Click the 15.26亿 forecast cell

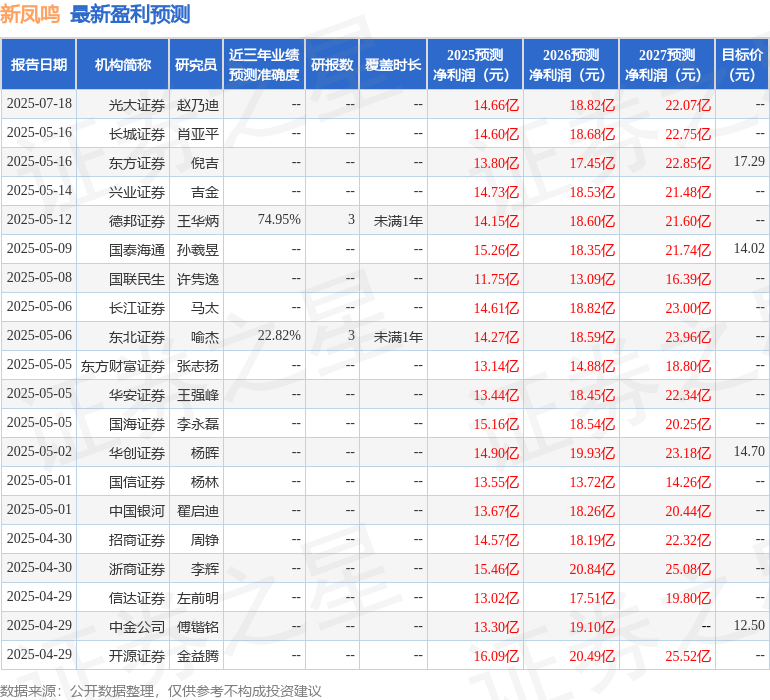coord(496,250)
